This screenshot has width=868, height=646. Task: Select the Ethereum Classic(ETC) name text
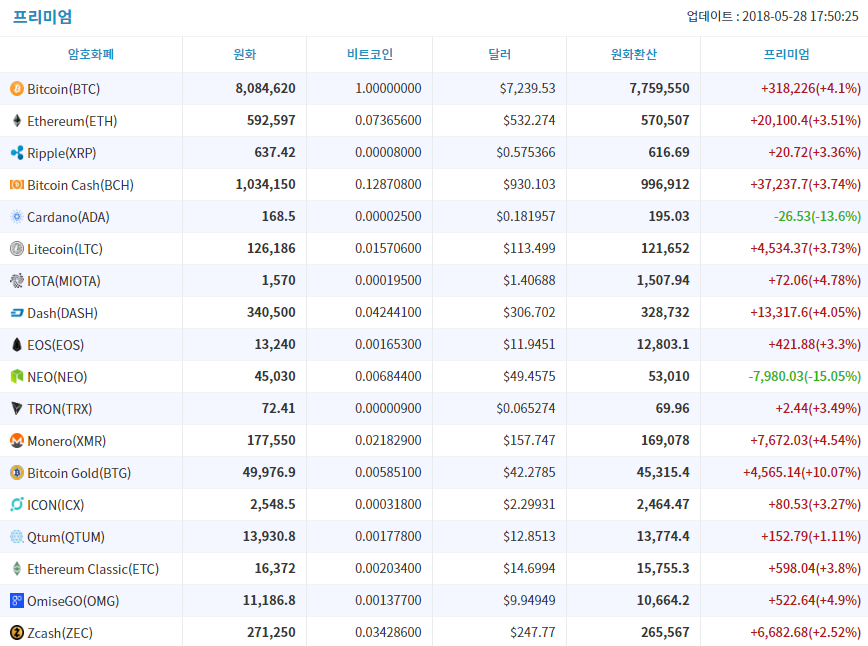click(x=94, y=569)
